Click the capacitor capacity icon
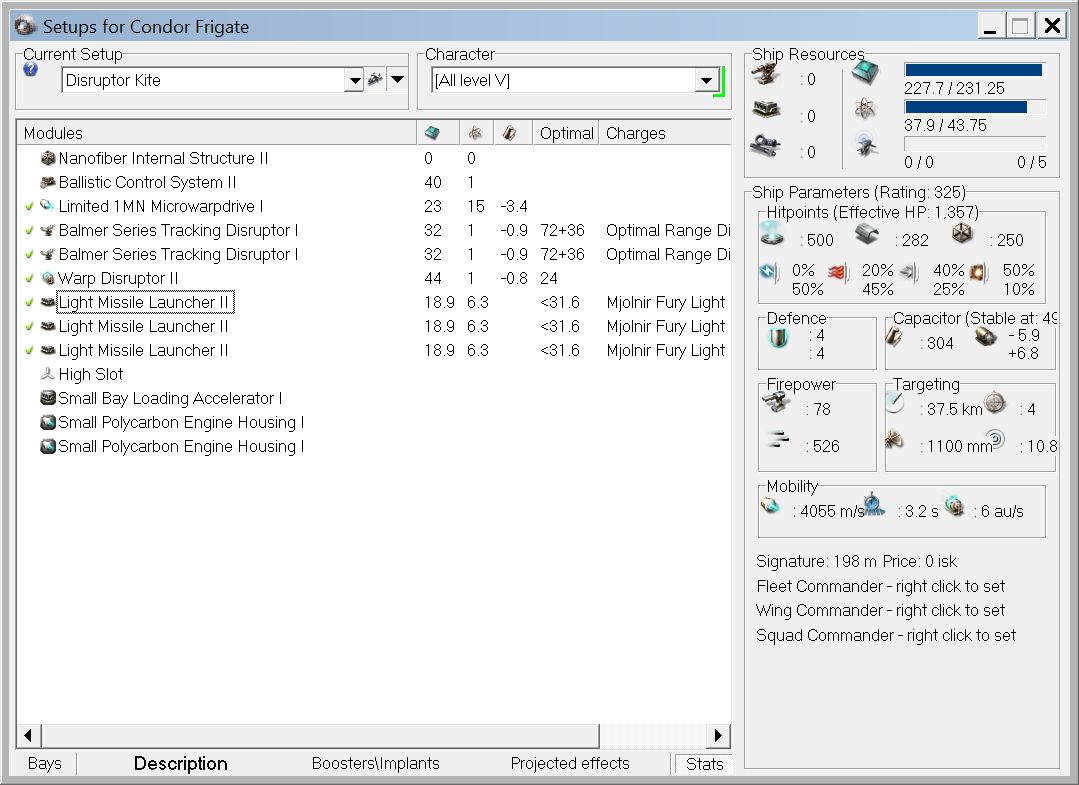1079x785 pixels. [x=894, y=336]
